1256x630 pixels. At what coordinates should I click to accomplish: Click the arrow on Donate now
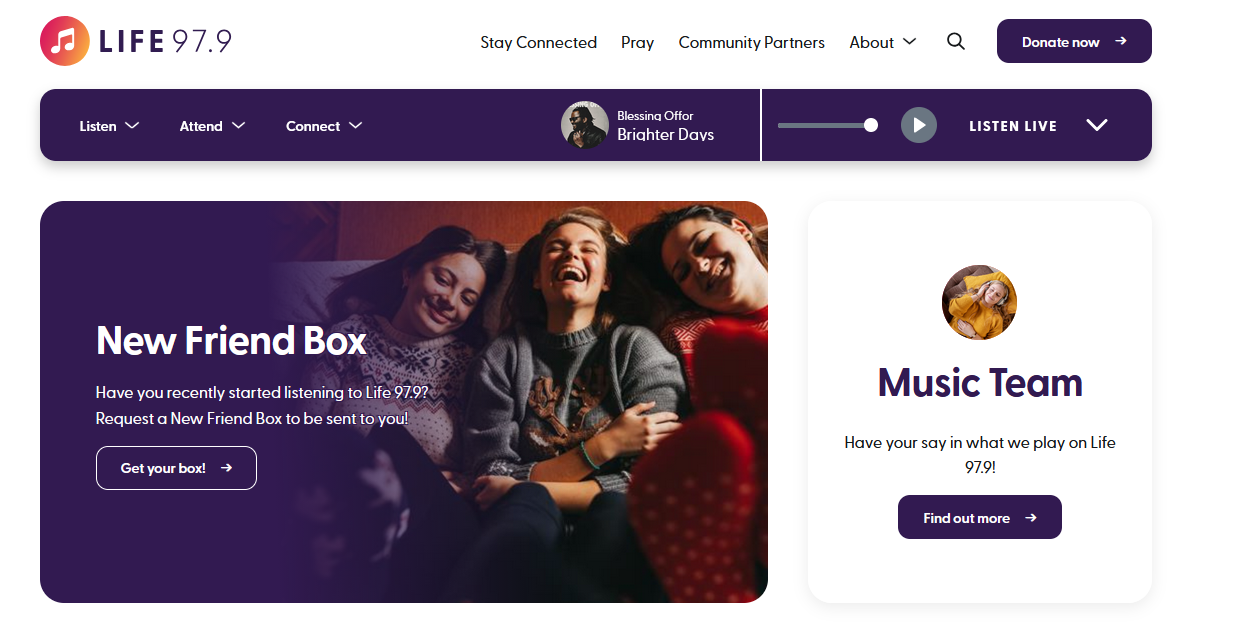pos(1121,41)
